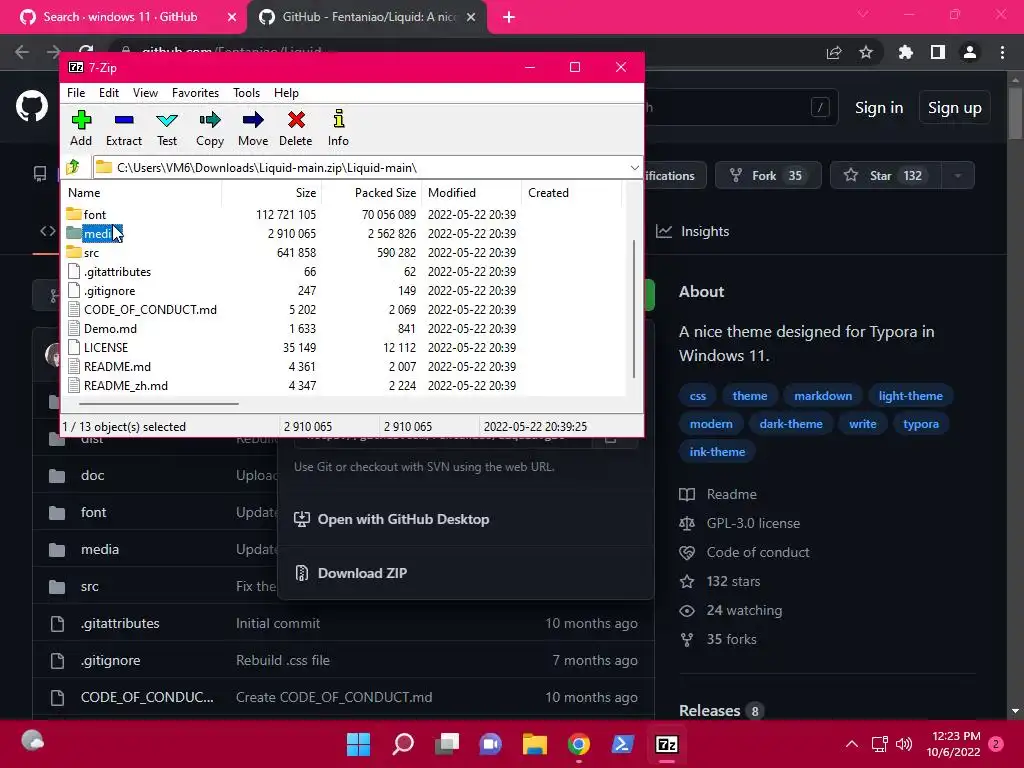Sort by the Created column header

point(571,193)
